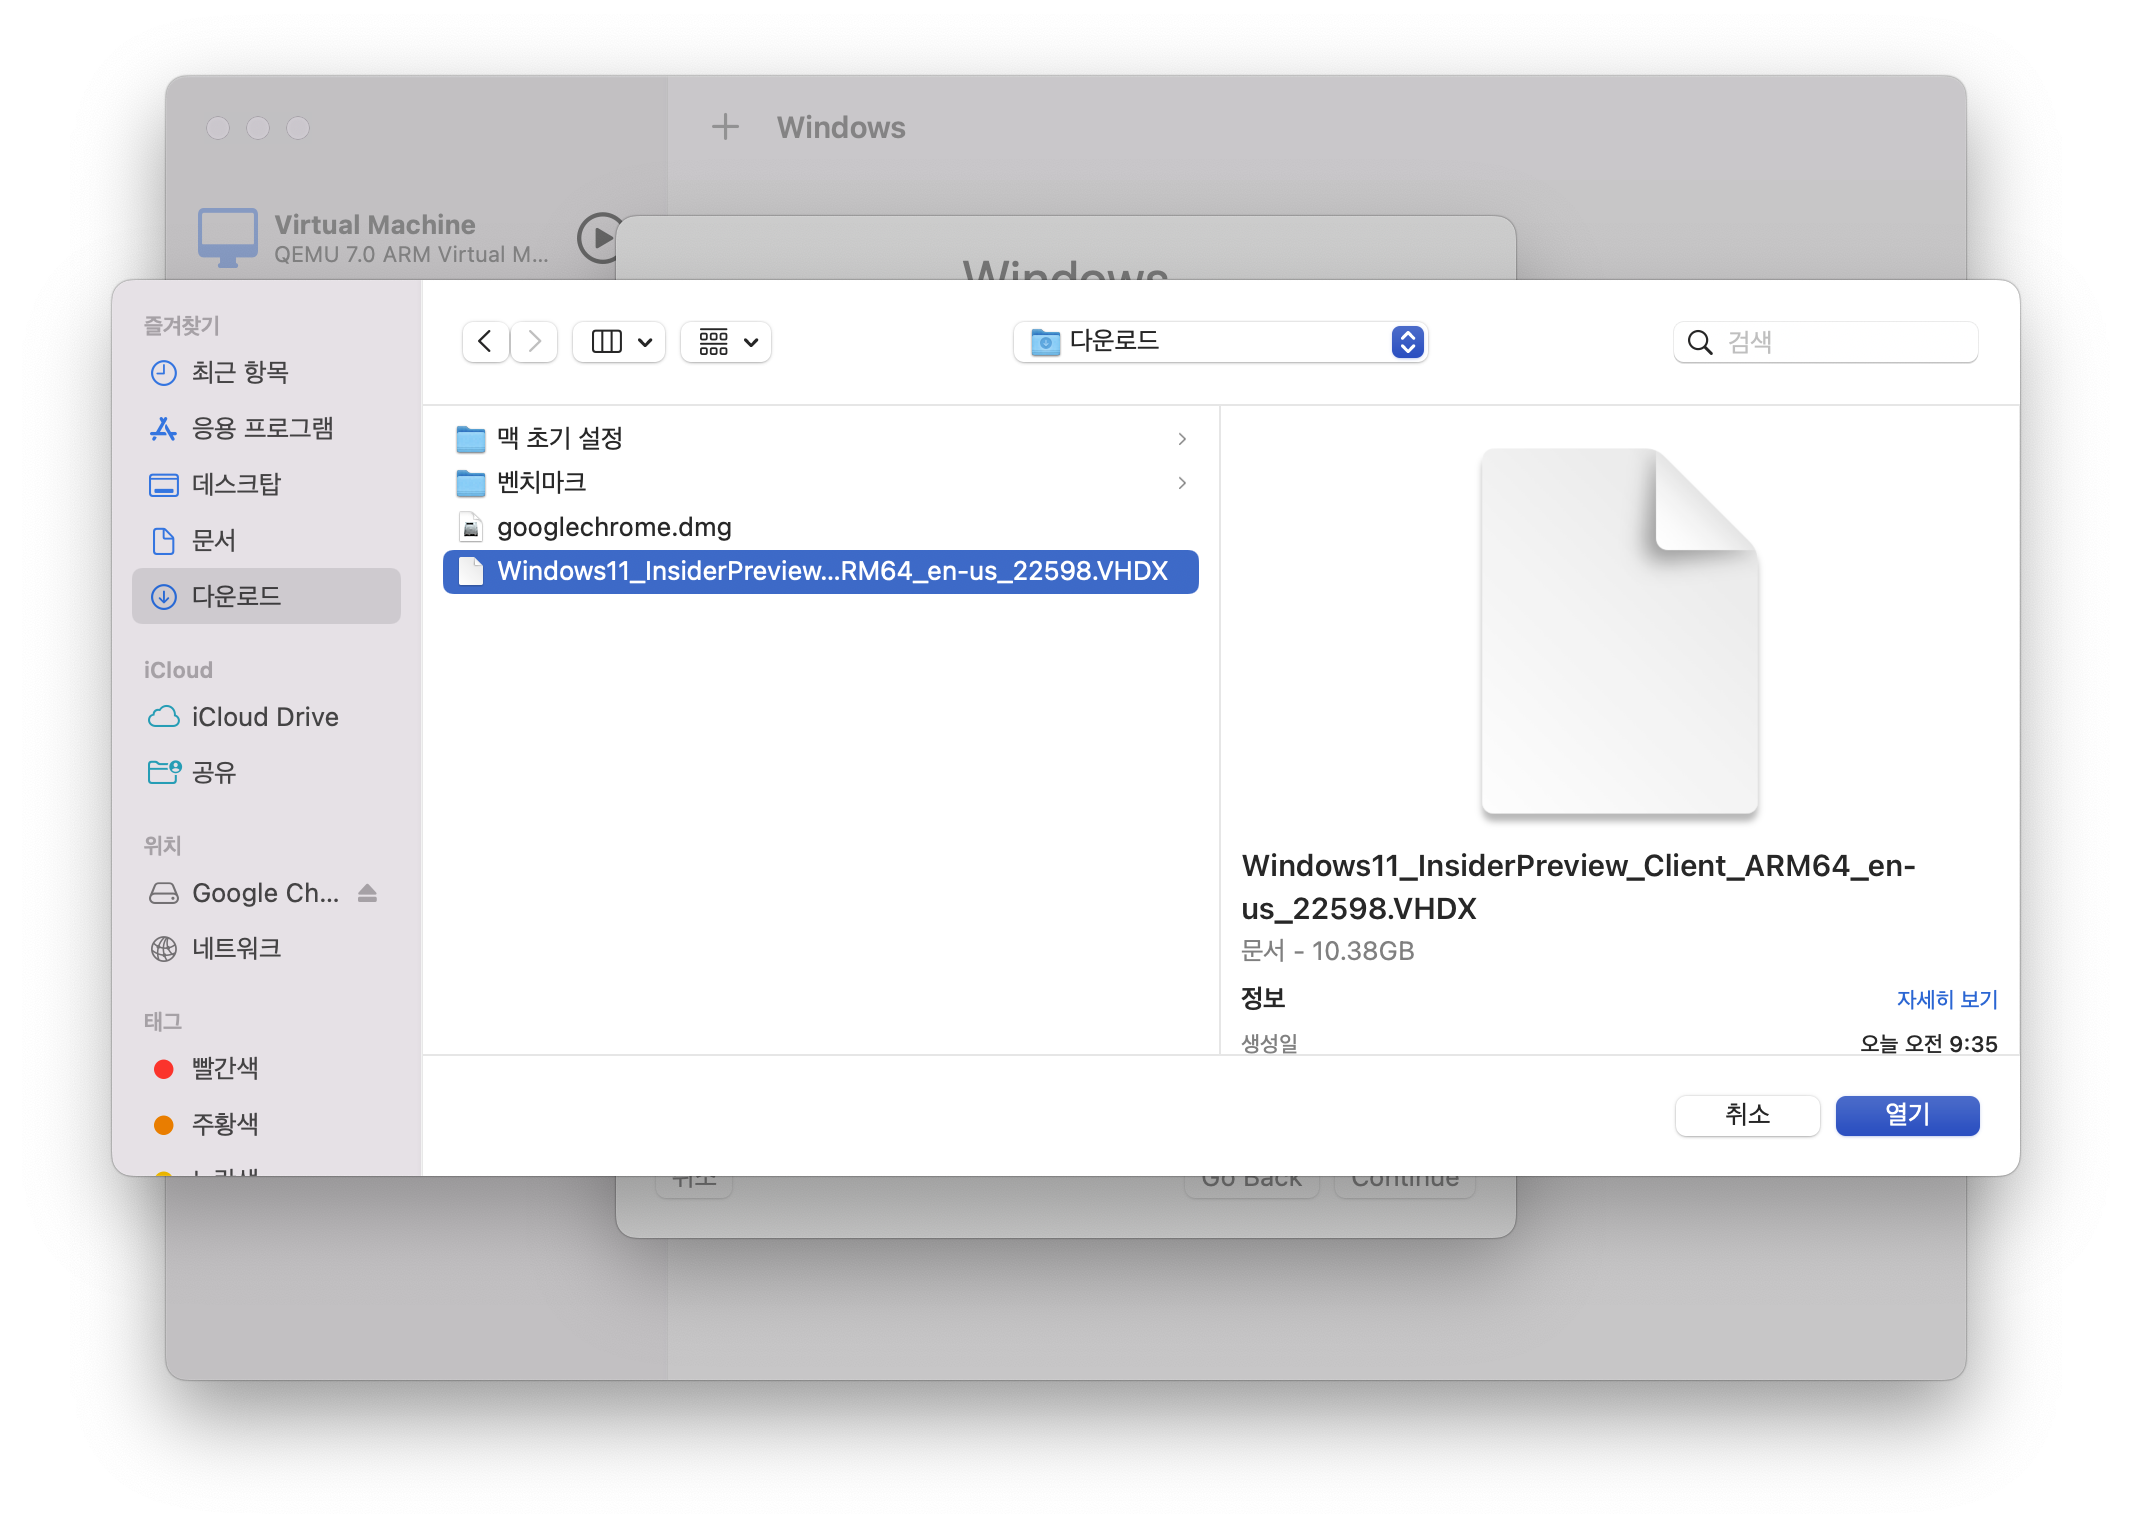Image resolution: width=2132 pixels, height=1528 pixels.
Task: Go to 데스크탑 in the sidebar
Action: click(236, 485)
